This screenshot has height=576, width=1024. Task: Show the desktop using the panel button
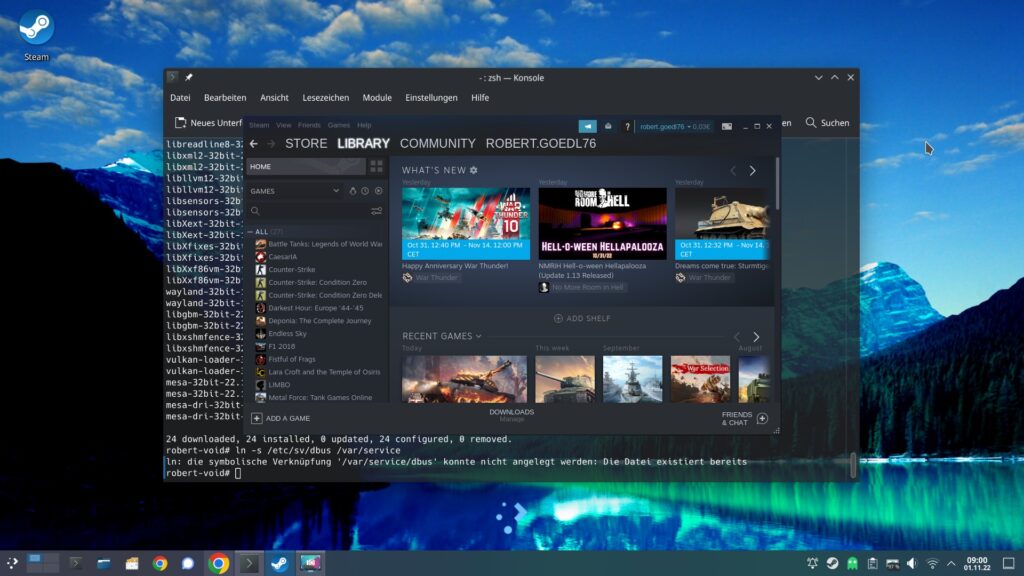click(1009, 563)
